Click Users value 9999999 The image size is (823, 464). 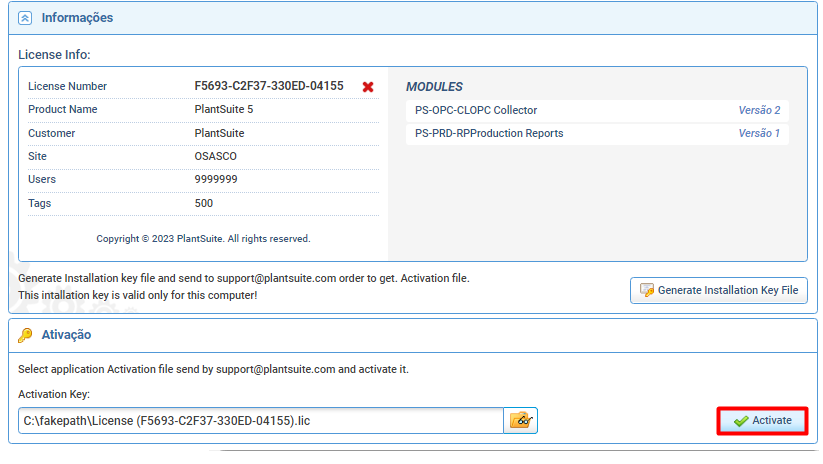216,180
